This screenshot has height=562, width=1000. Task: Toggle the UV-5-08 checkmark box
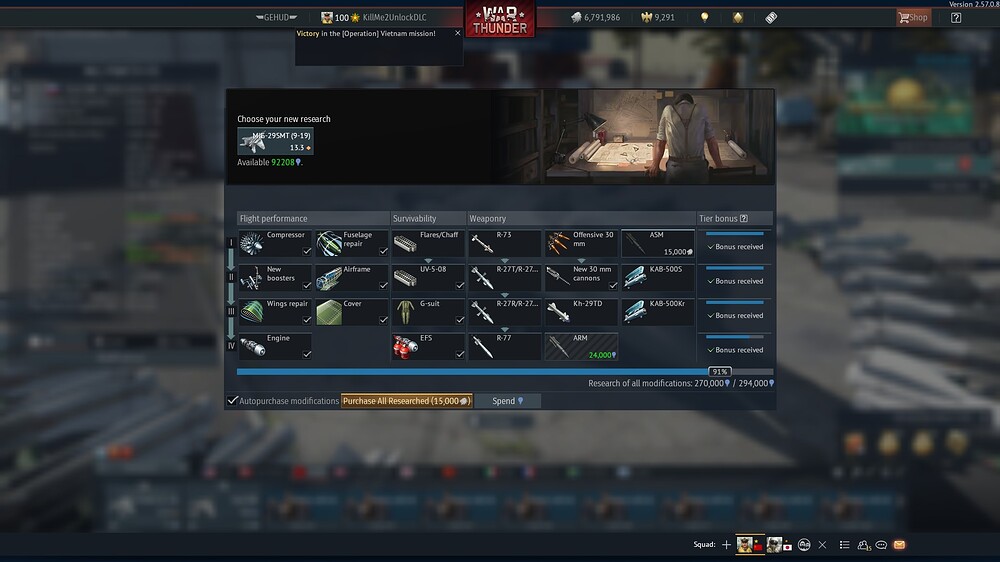[460, 285]
